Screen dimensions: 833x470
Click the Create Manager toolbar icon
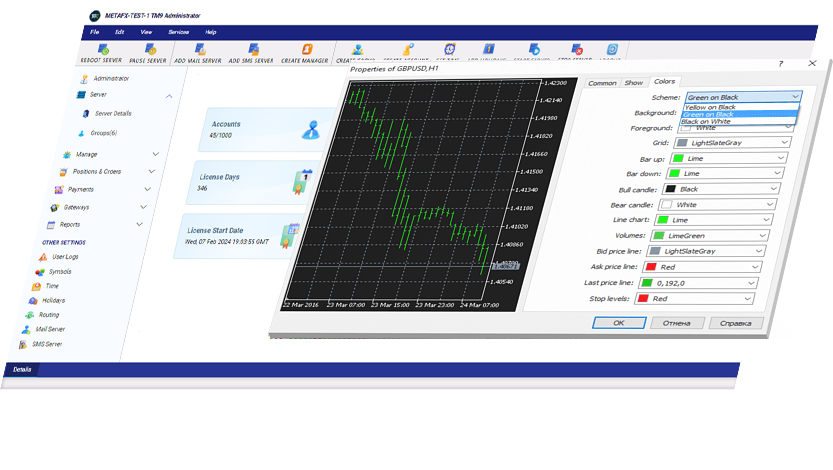[307, 49]
